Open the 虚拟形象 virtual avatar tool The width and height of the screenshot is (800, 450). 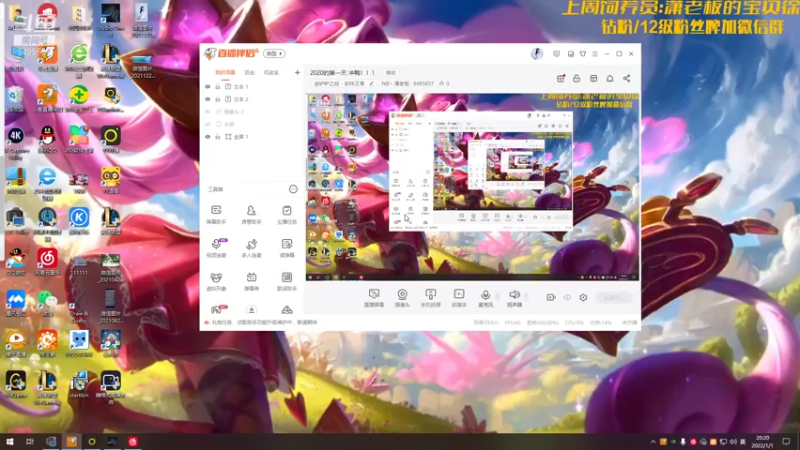coord(216,281)
